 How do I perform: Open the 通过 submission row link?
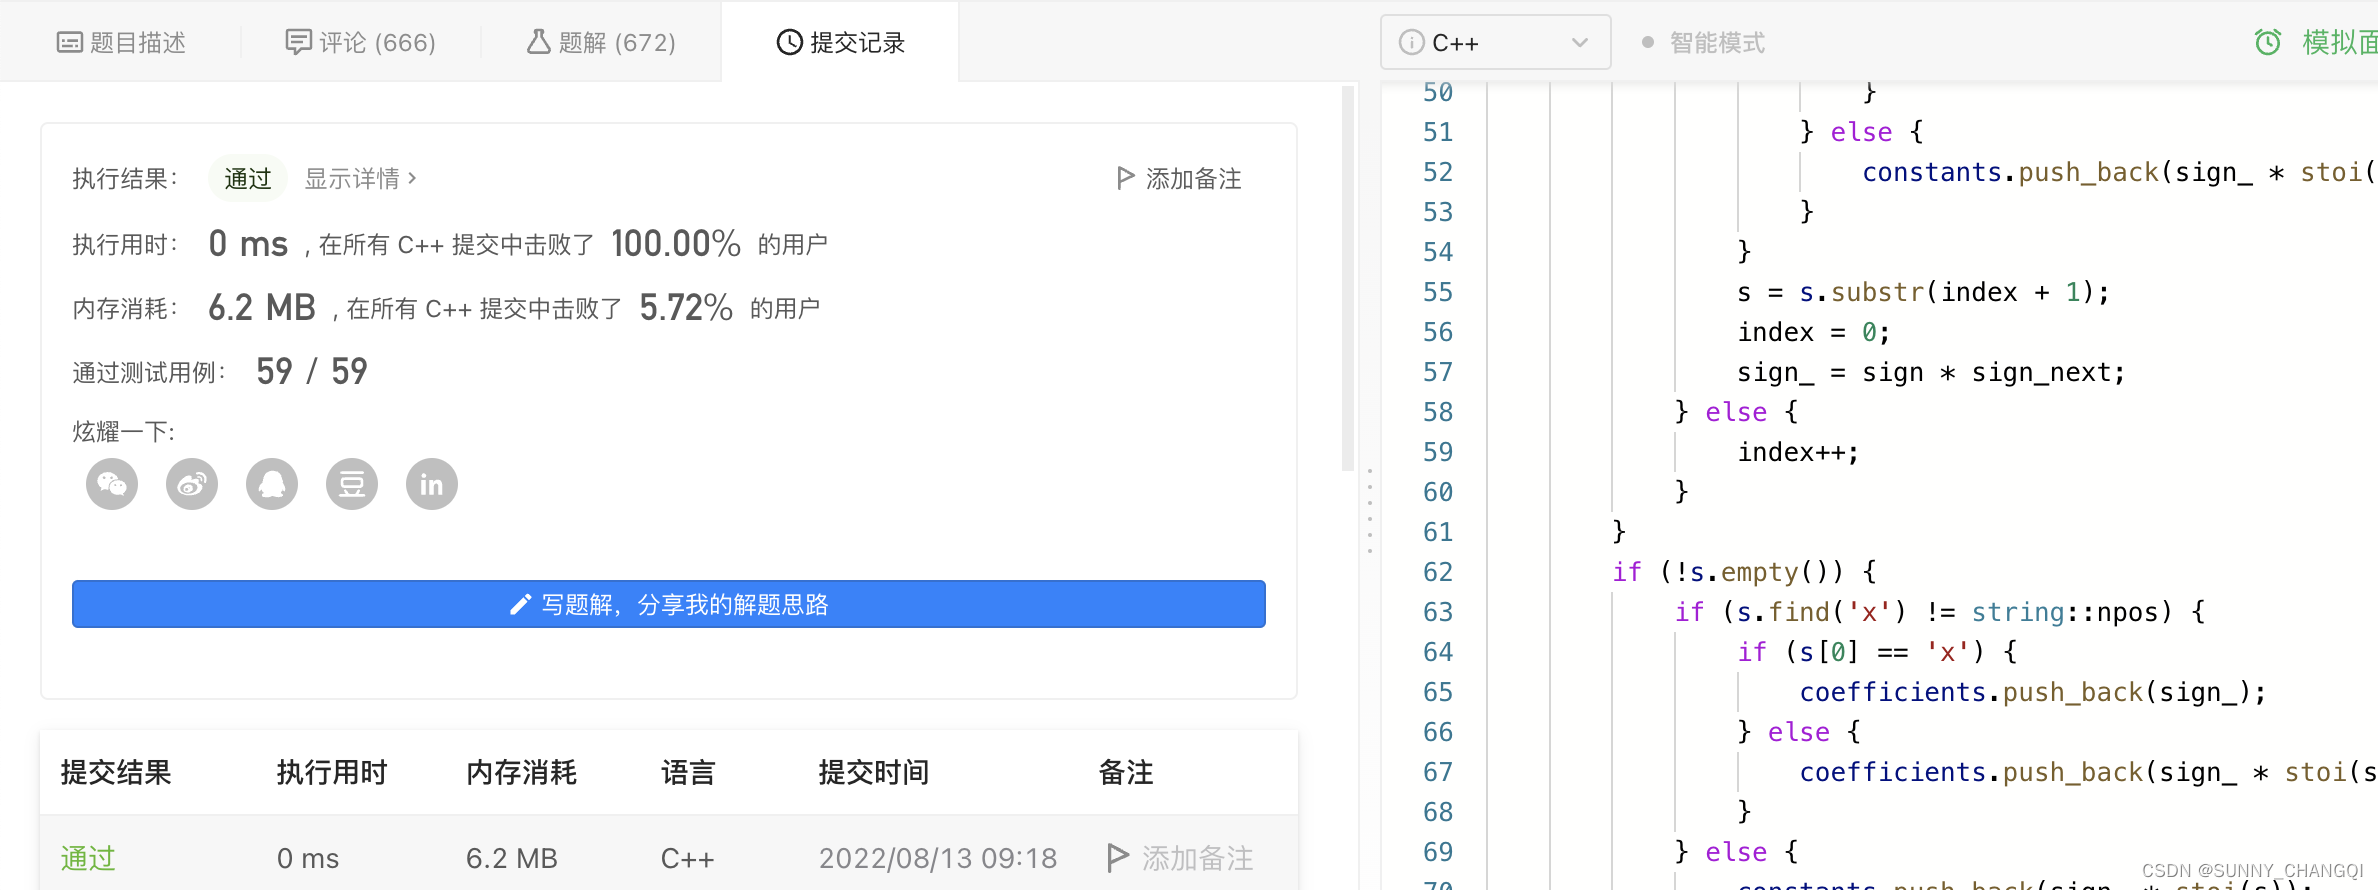pyautogui.click(x=88, y=858)
